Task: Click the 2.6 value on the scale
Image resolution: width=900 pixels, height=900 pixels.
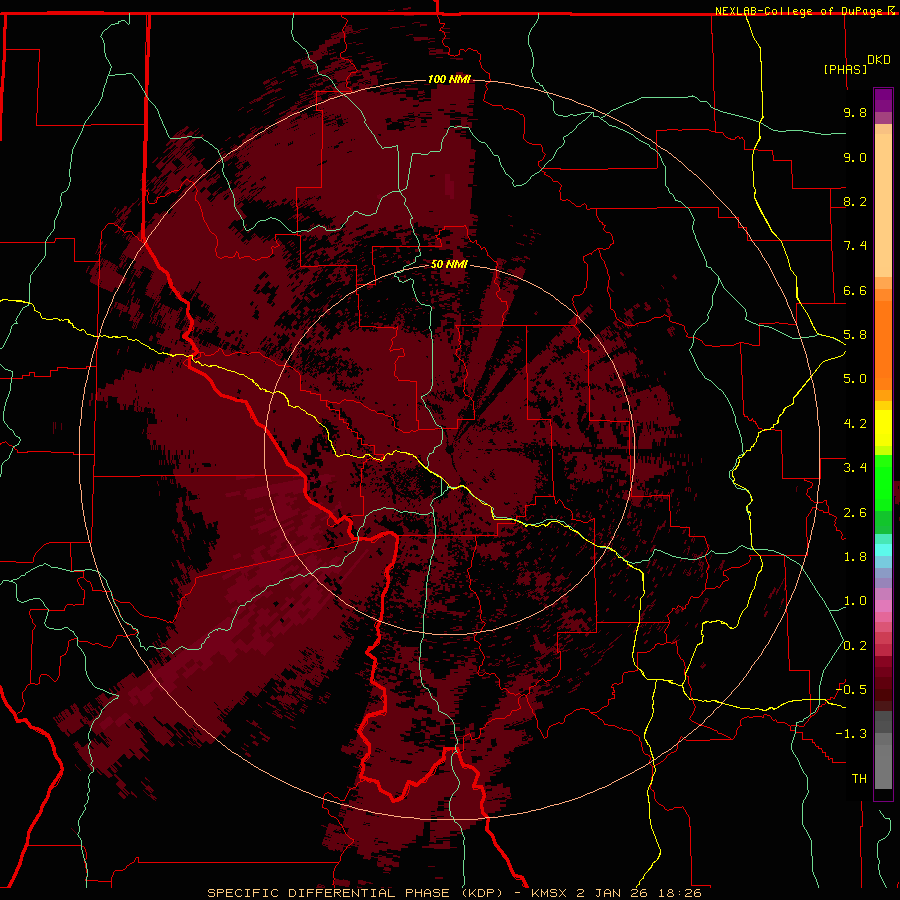Action: (x=855, y=513)
